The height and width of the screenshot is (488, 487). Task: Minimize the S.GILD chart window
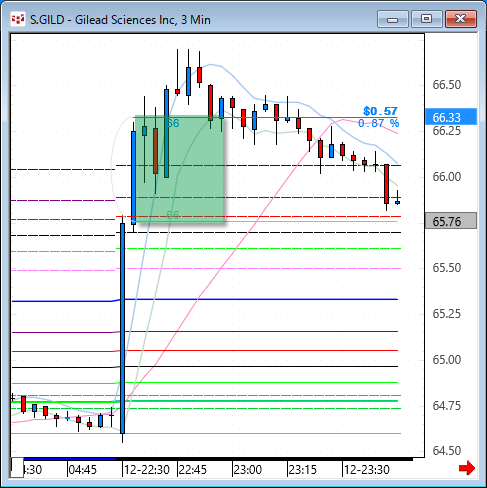coord(393,19)
